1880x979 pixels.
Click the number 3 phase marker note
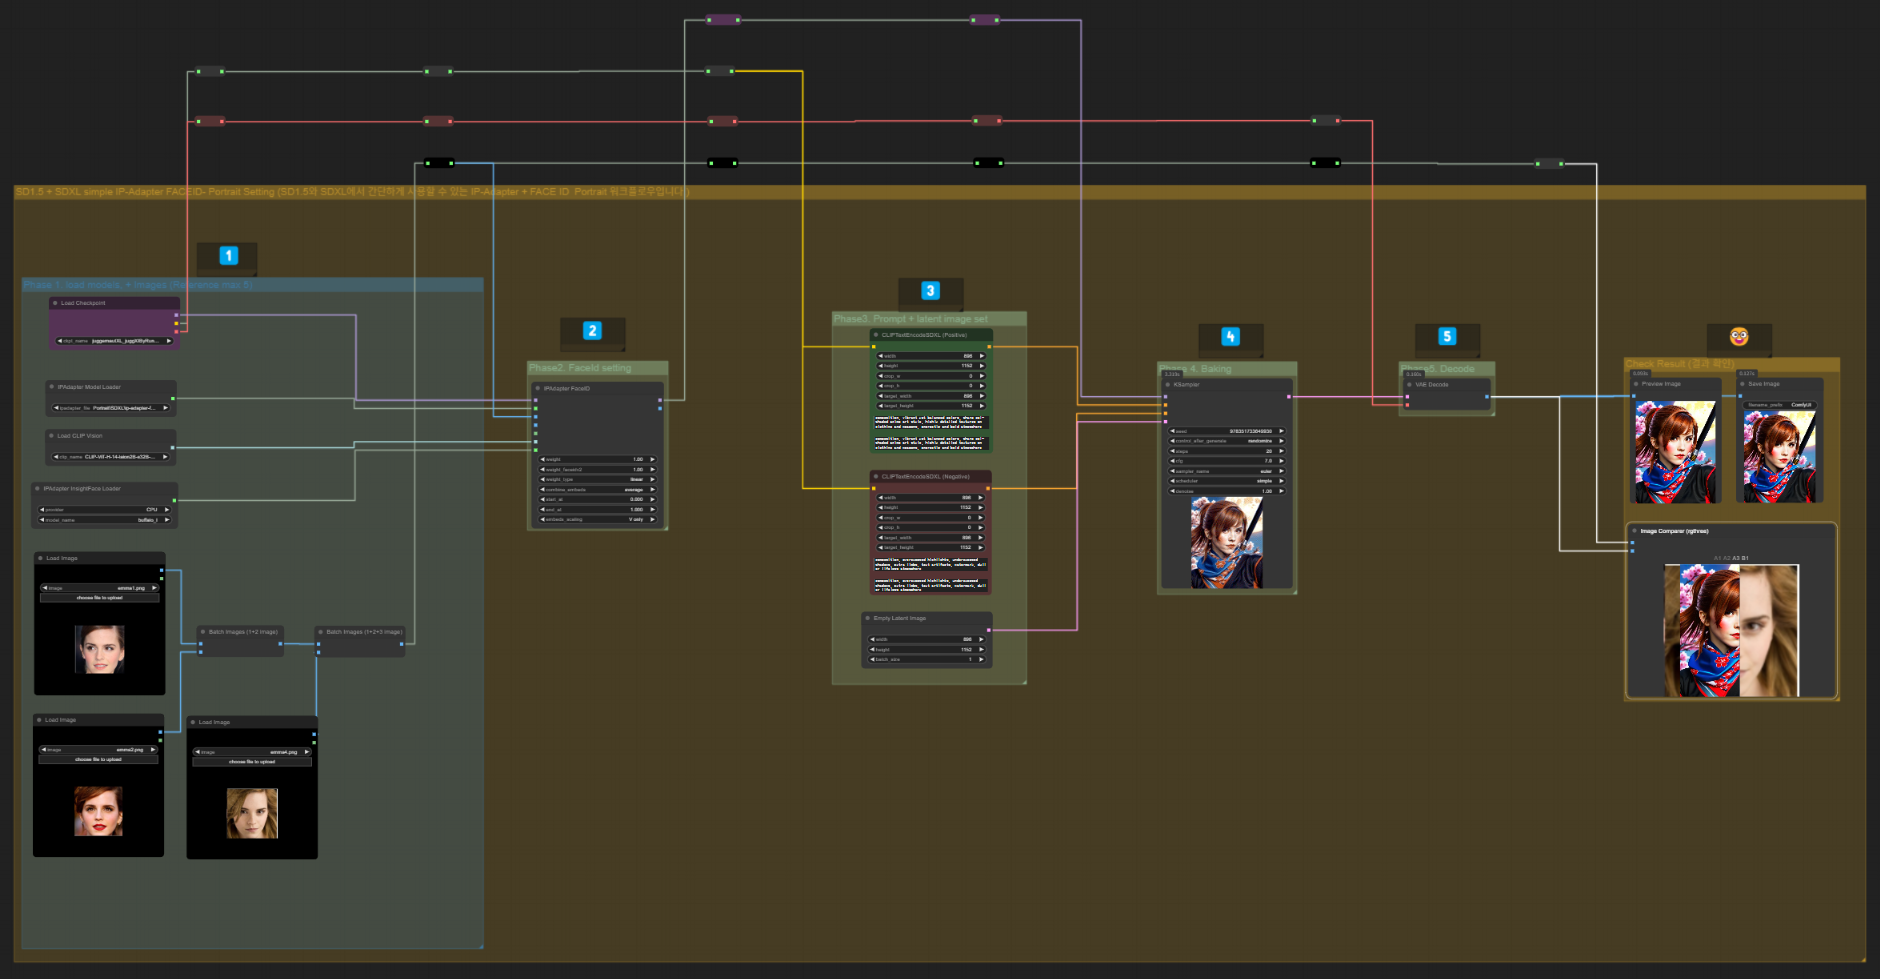coord(931,291)
